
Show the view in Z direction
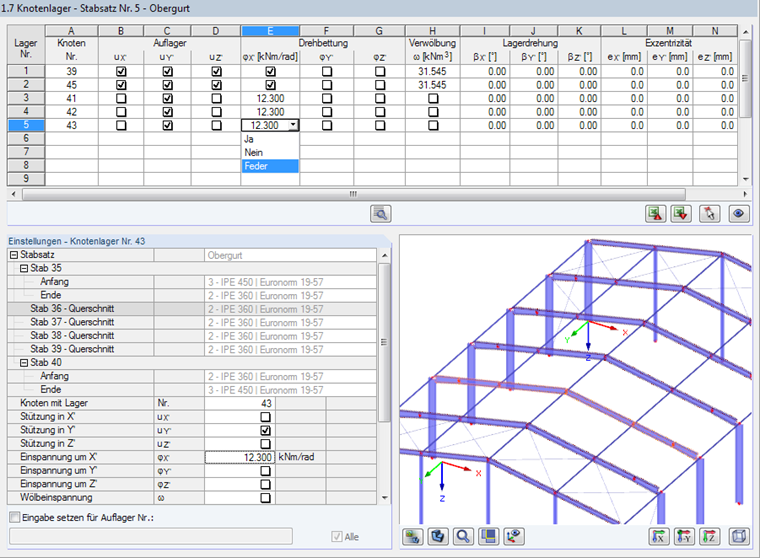pyautogui.click(x=709, y=536)
